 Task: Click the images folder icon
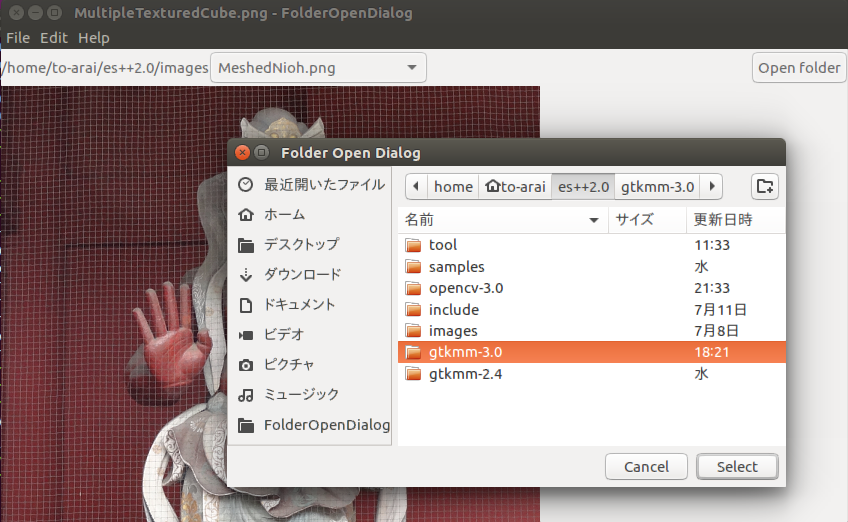(413, 331)
